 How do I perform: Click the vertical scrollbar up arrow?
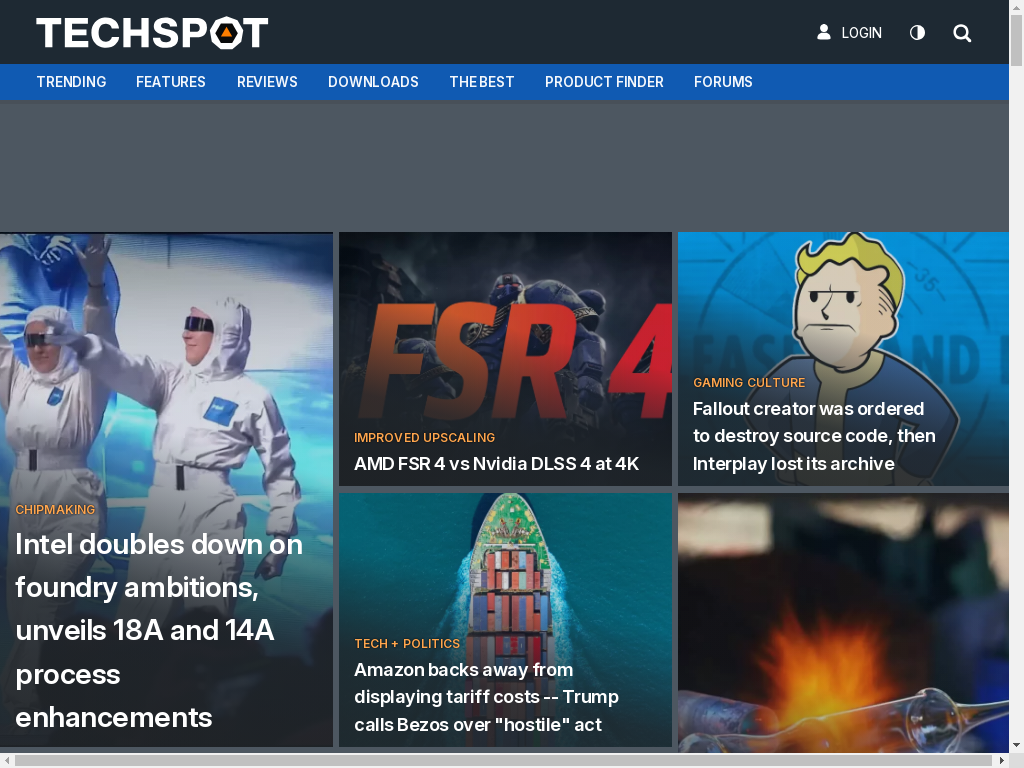[1016, 6]
